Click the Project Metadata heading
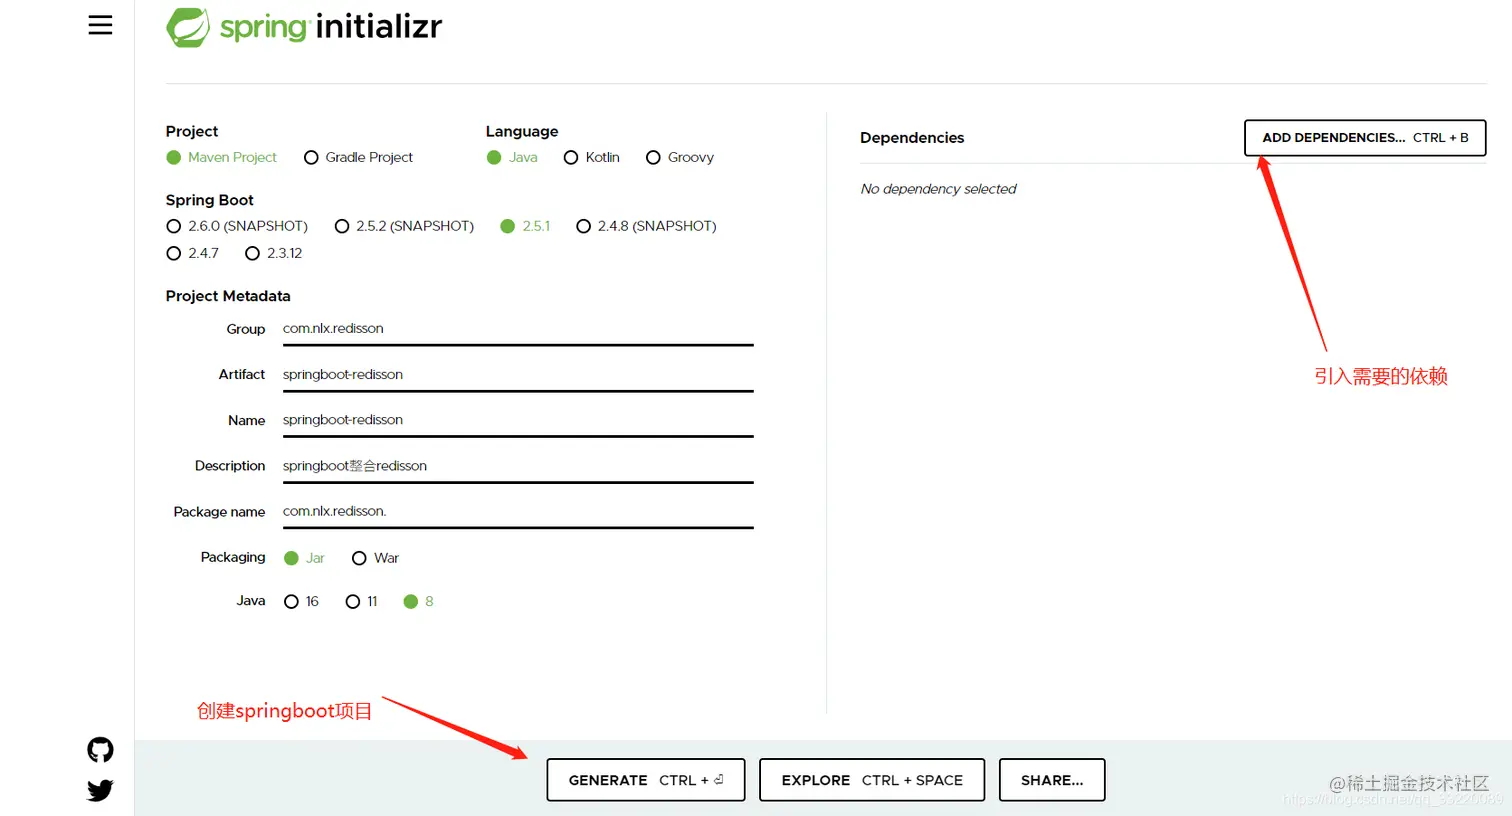The height and width of the screenshot is (816, 1512). click(228, 296)
